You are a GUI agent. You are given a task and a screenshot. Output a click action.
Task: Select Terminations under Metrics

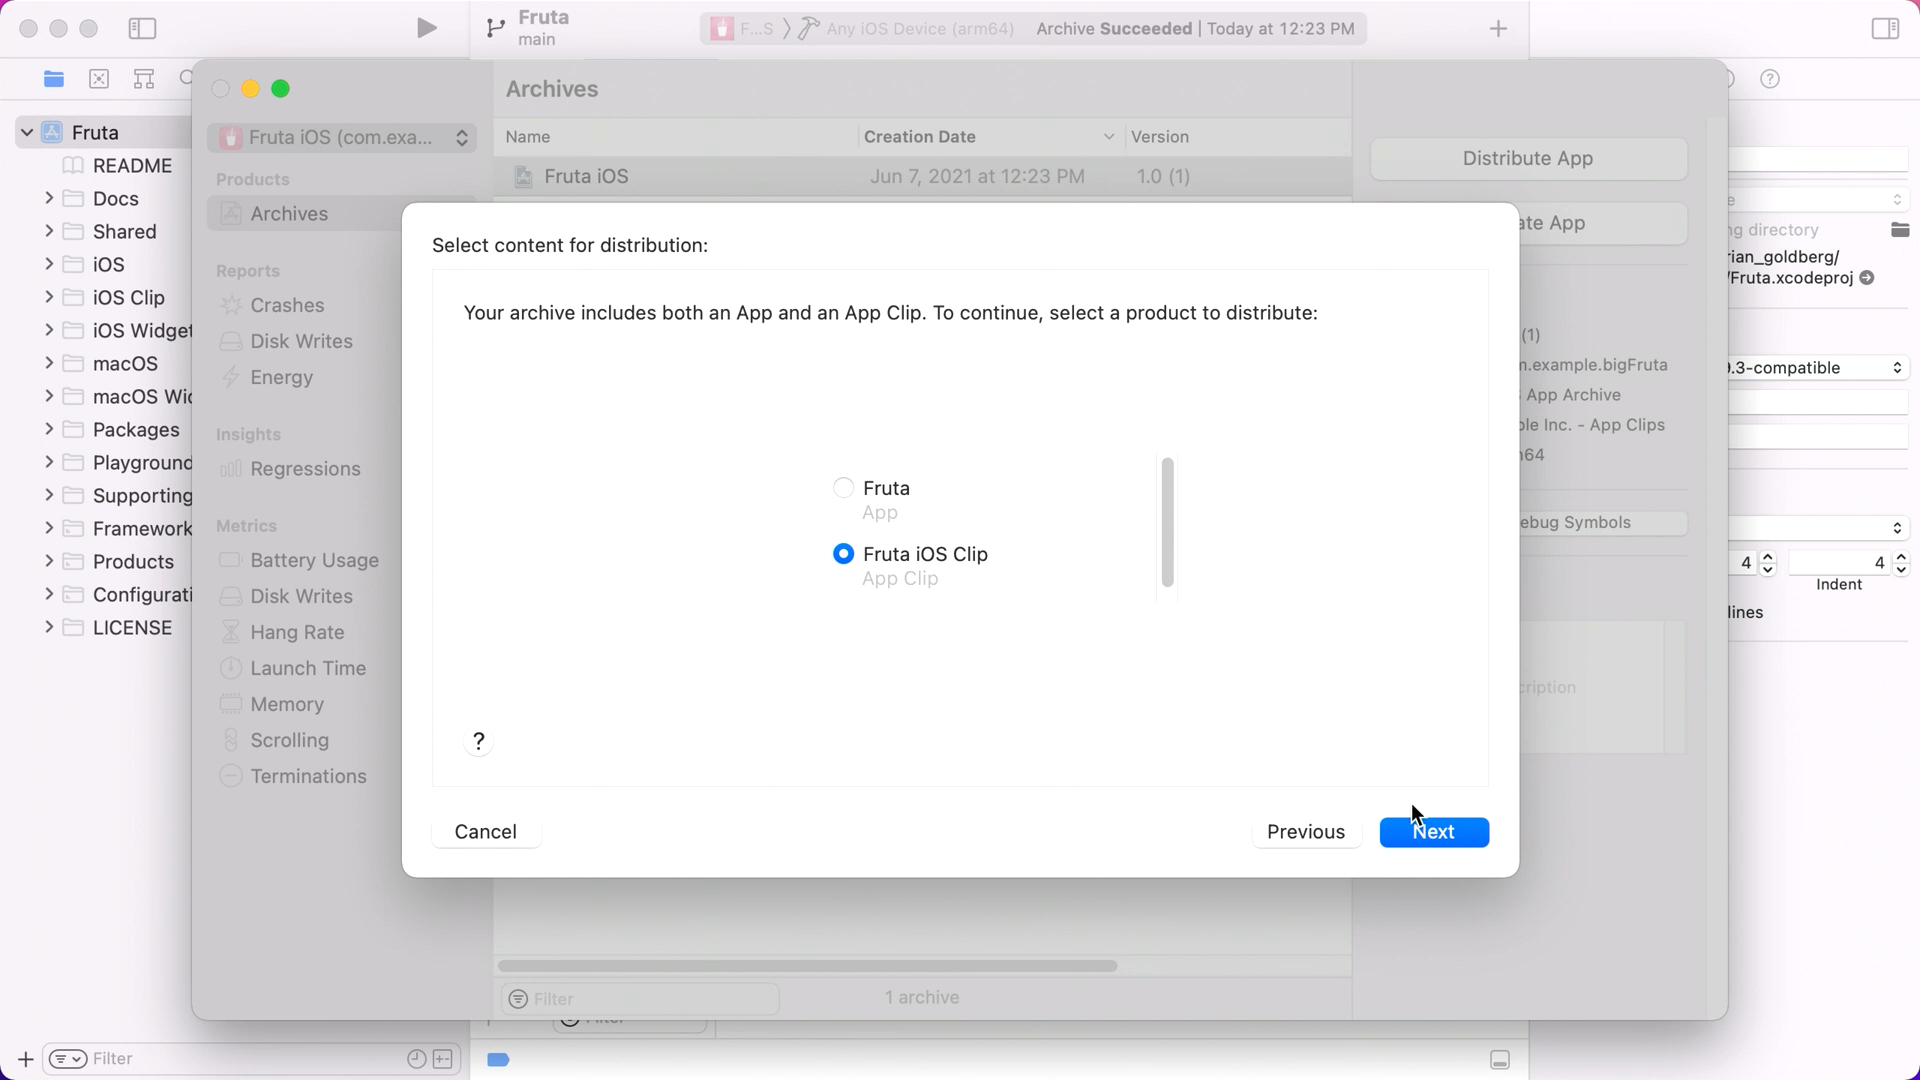click(x=308, y=776)
